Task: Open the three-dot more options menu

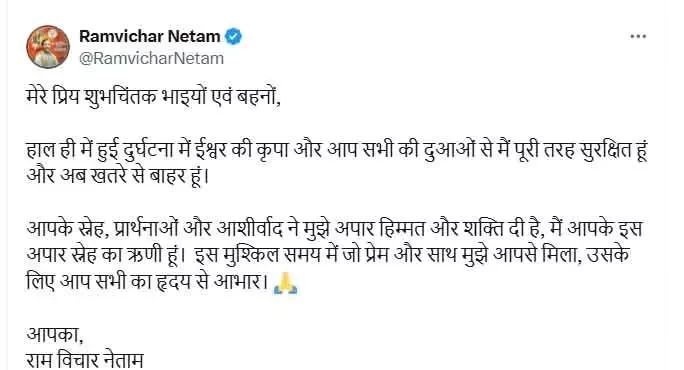Action: pos(638,37)
